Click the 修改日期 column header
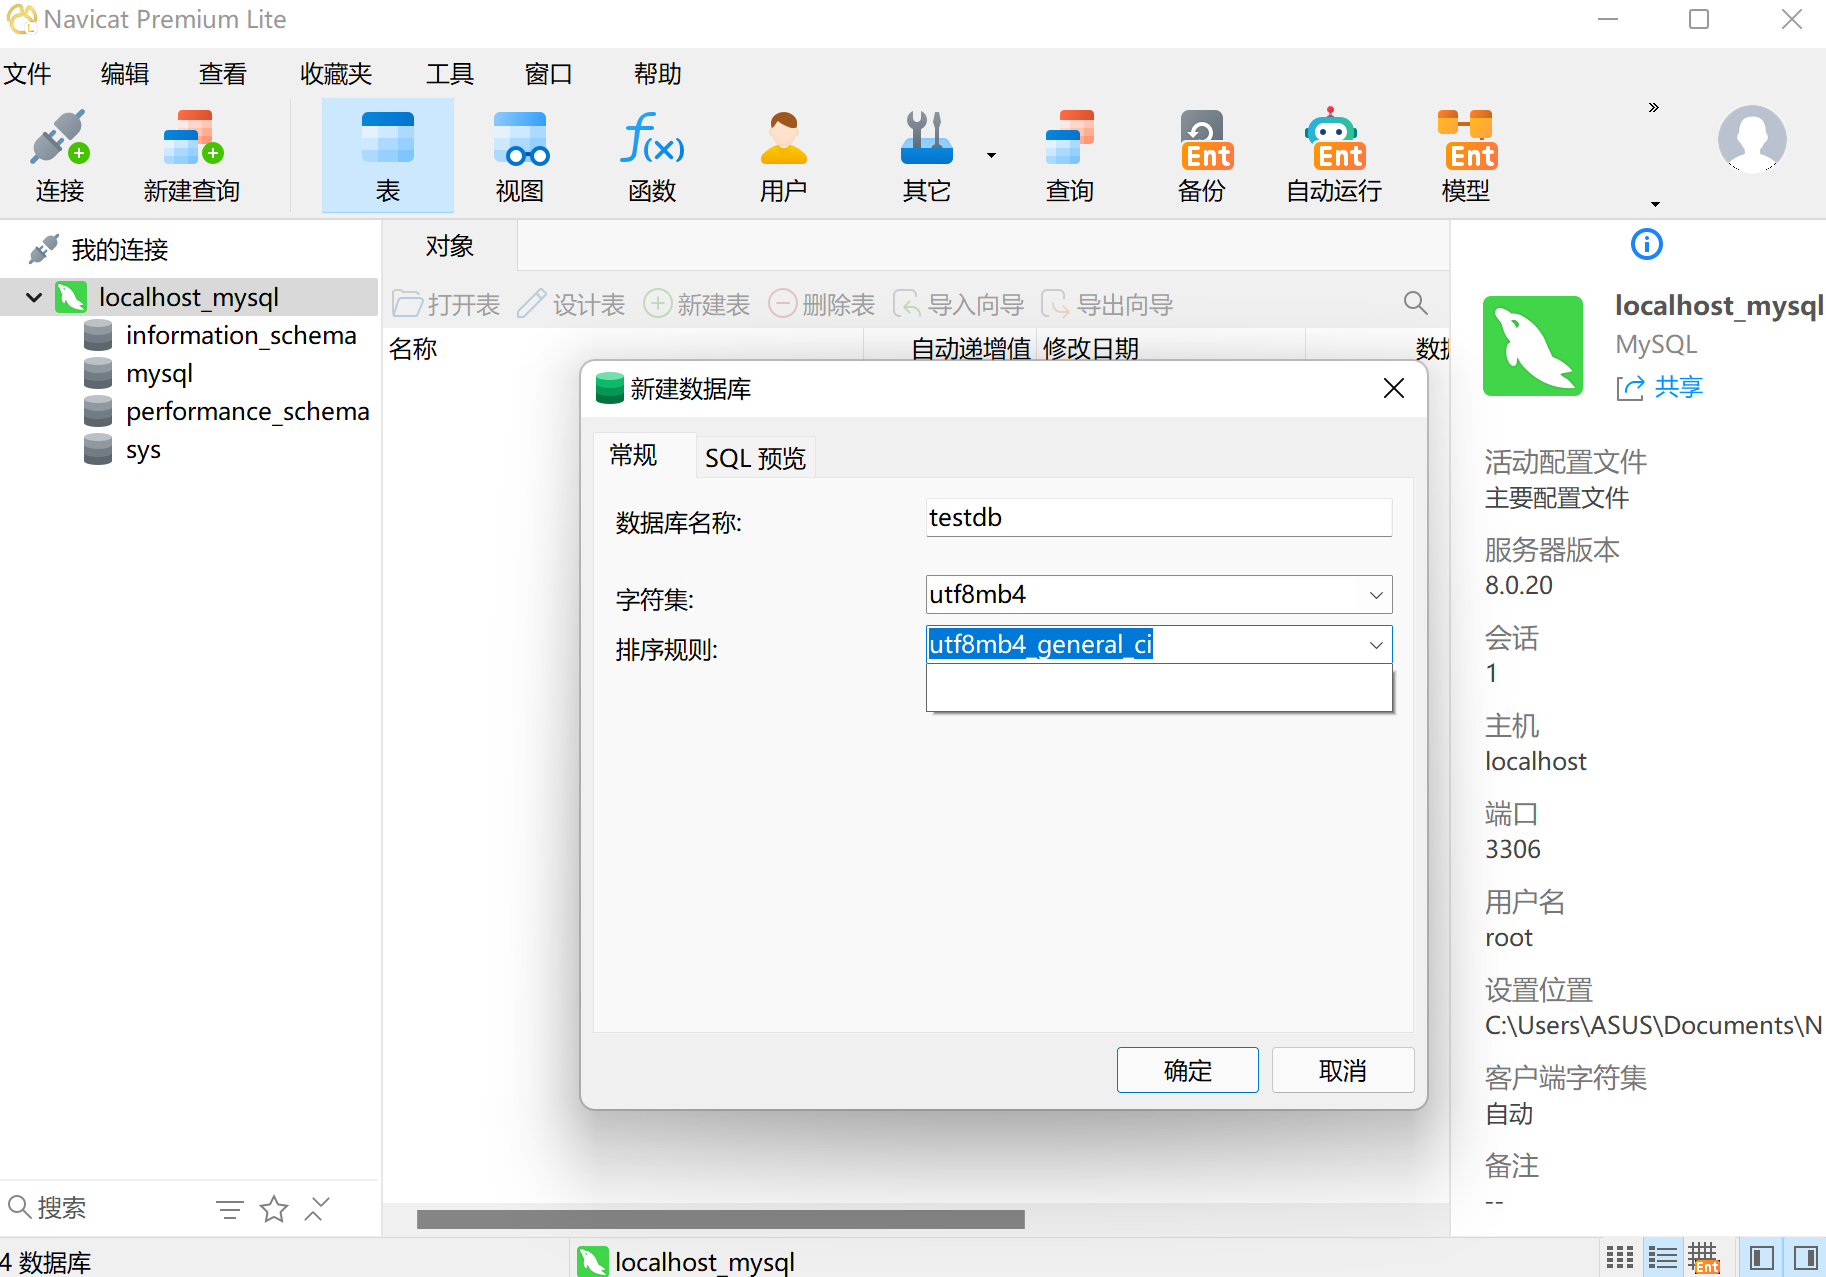The width and height of the screenshot is (1826, 1277). pos(1090,348)
